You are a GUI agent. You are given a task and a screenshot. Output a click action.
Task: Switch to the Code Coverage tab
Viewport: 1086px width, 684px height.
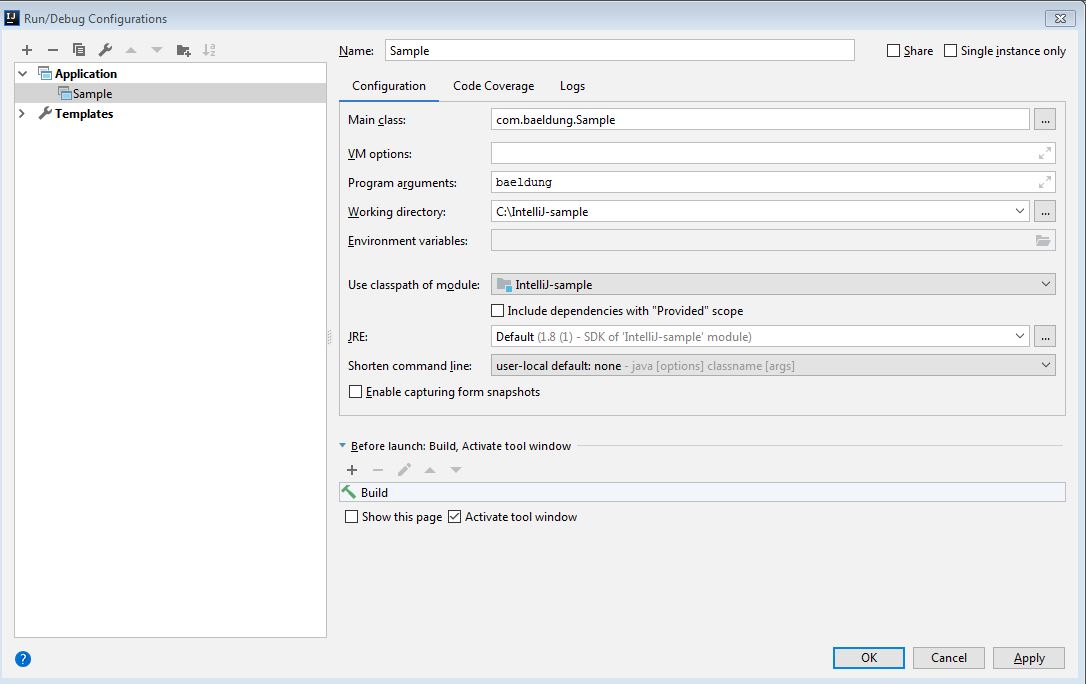click(493, 86)
